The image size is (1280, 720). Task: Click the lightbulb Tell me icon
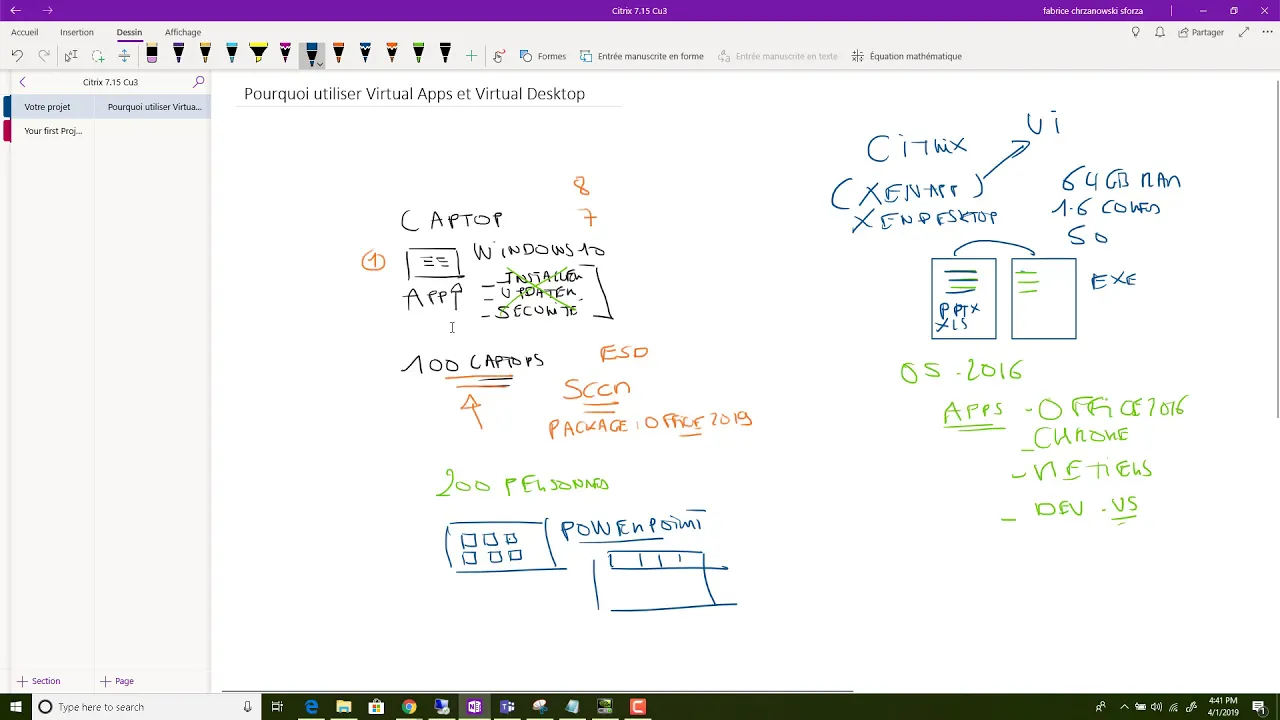tap(1135, 32)
